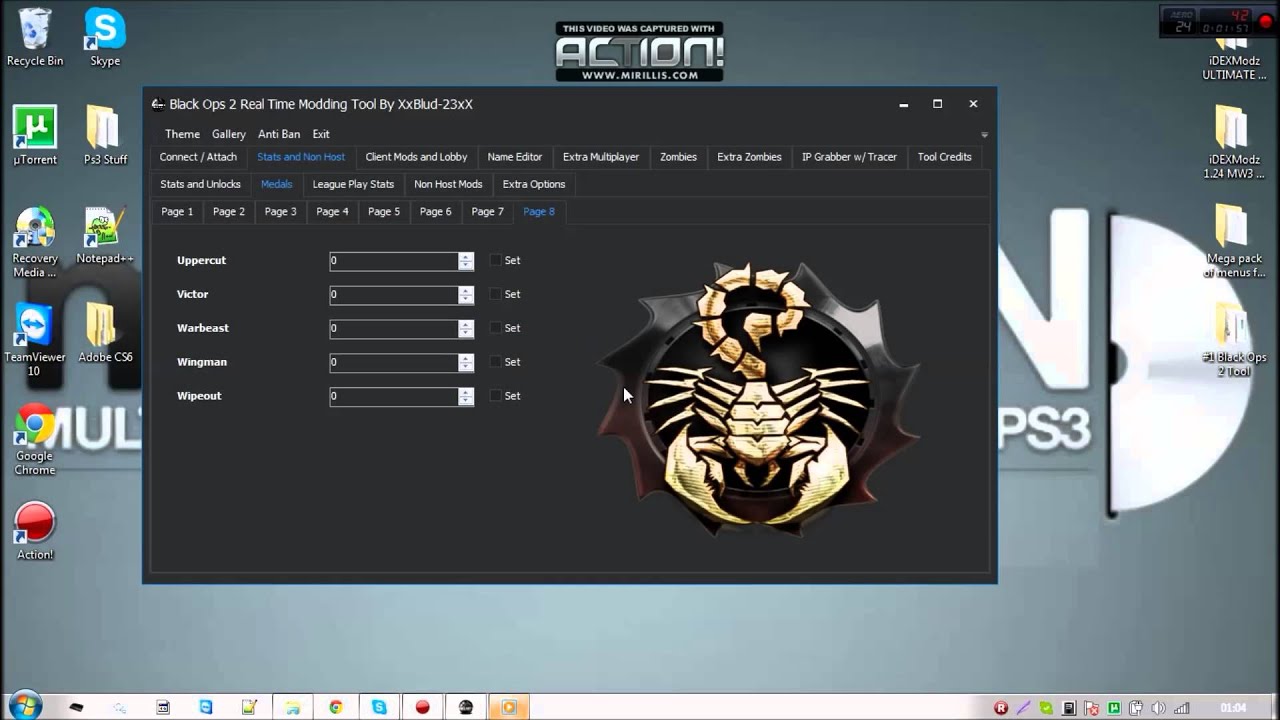Go to medals Page 1
This screenshot has height=720, width=1280.
click(x=177, y=211)
